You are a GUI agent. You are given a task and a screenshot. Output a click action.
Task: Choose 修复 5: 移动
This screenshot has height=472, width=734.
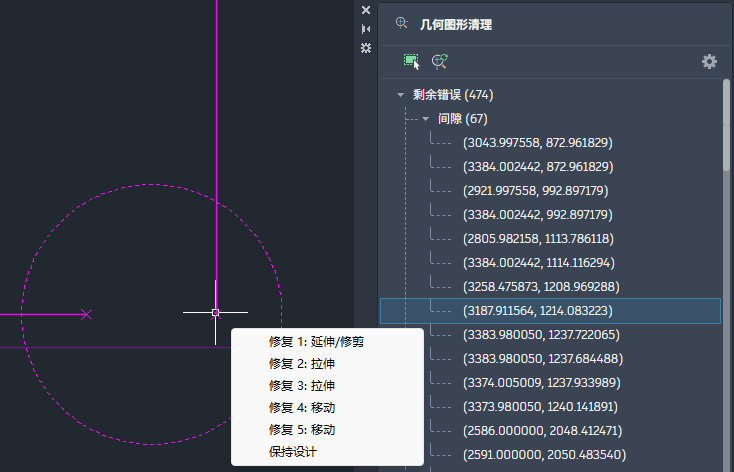(327, 430)
